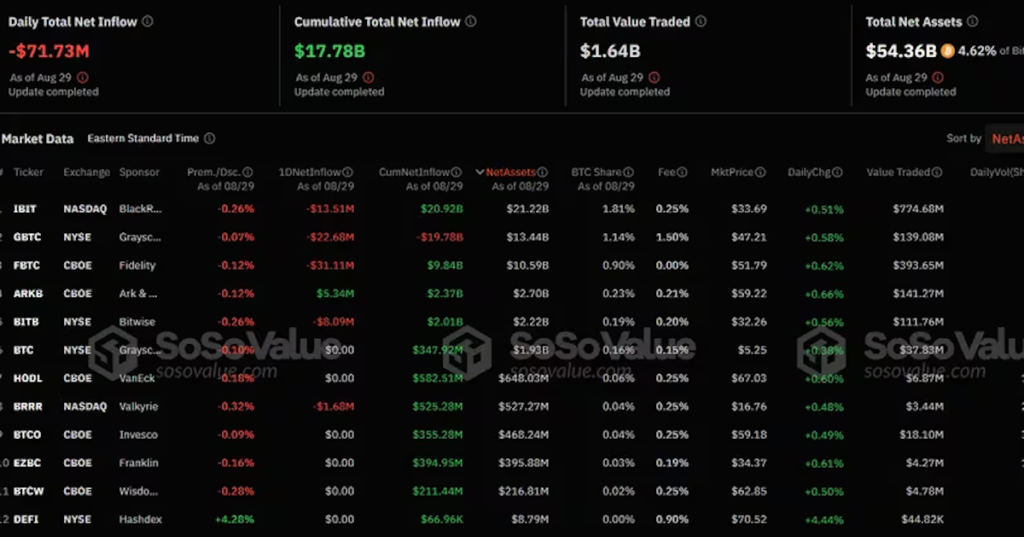This screenshot has width=1024, height=537.
Task: Click info icon next to Eastern Standard Time
Action: tap(210, 138)
